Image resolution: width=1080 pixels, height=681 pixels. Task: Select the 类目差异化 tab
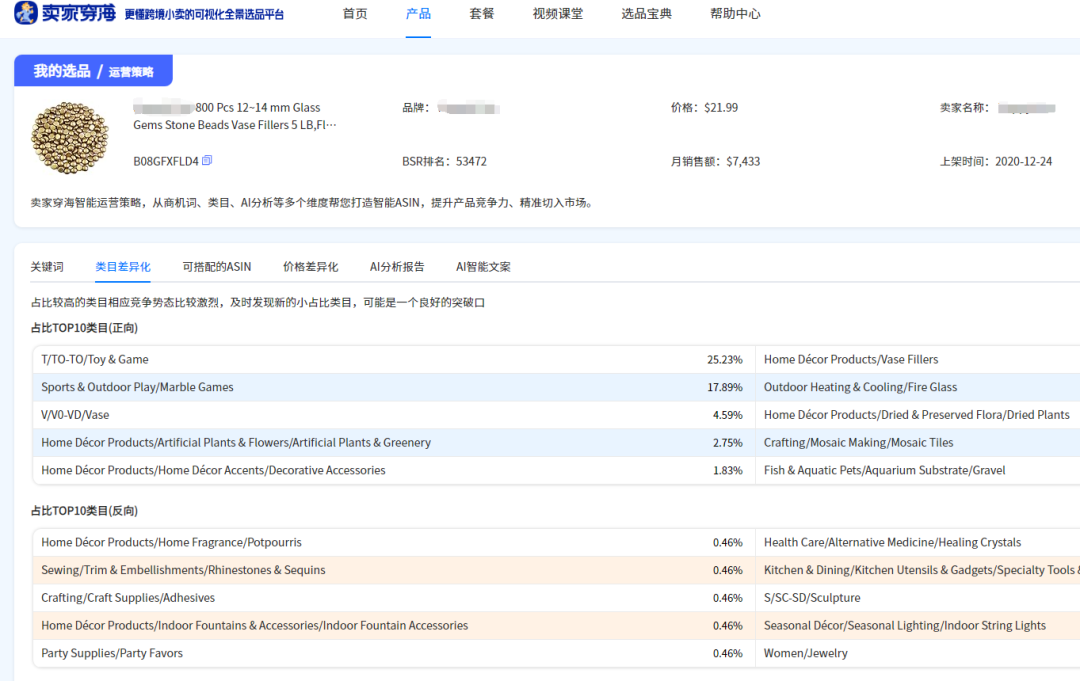coord(123,267)
